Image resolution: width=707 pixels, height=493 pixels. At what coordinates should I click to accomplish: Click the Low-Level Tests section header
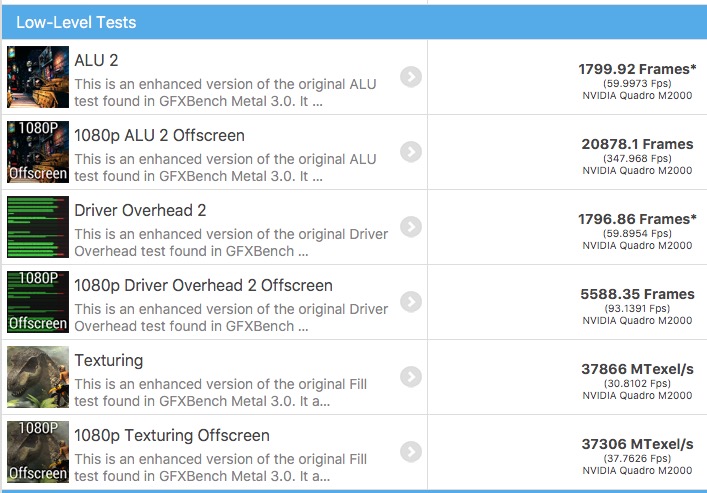click(x=77, y=22)
